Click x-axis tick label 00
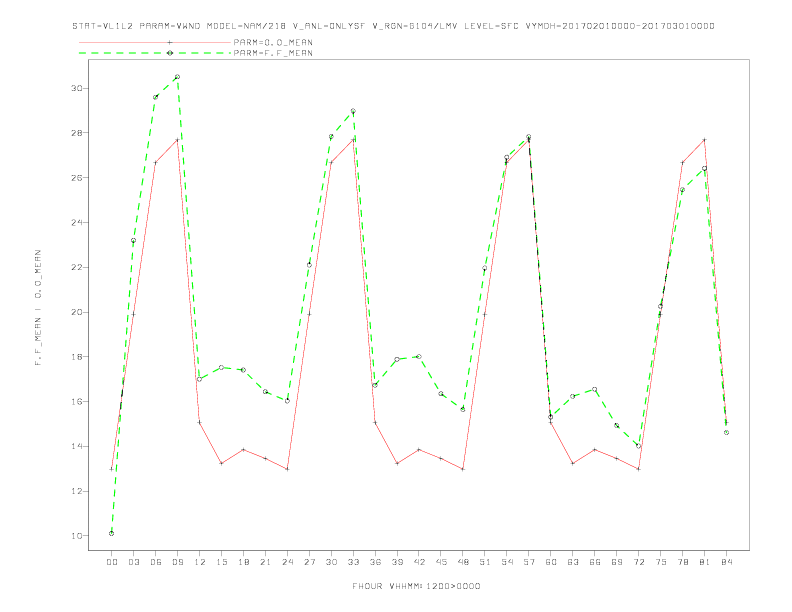 [x=112, y=562]
